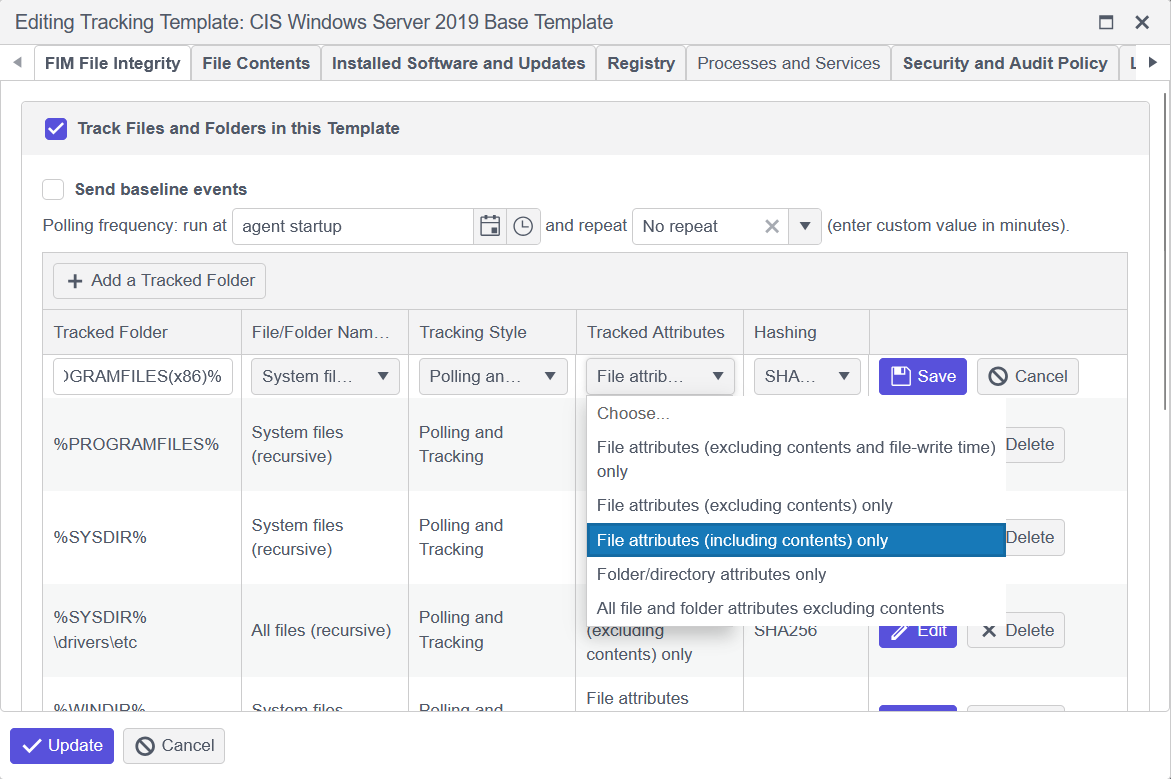Click the dialog vertical scrollbar
Image resolution: width=1171 pixels, height=779 pixels.
1165,250
